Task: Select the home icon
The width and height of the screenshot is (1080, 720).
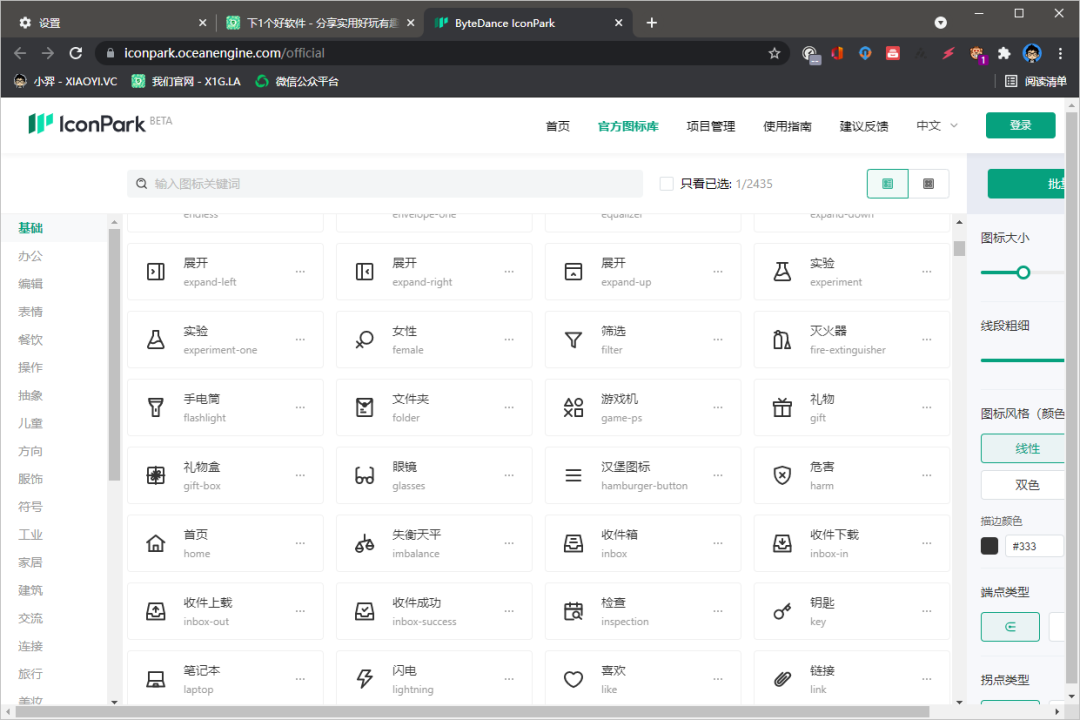Action: tap(156, 543)
